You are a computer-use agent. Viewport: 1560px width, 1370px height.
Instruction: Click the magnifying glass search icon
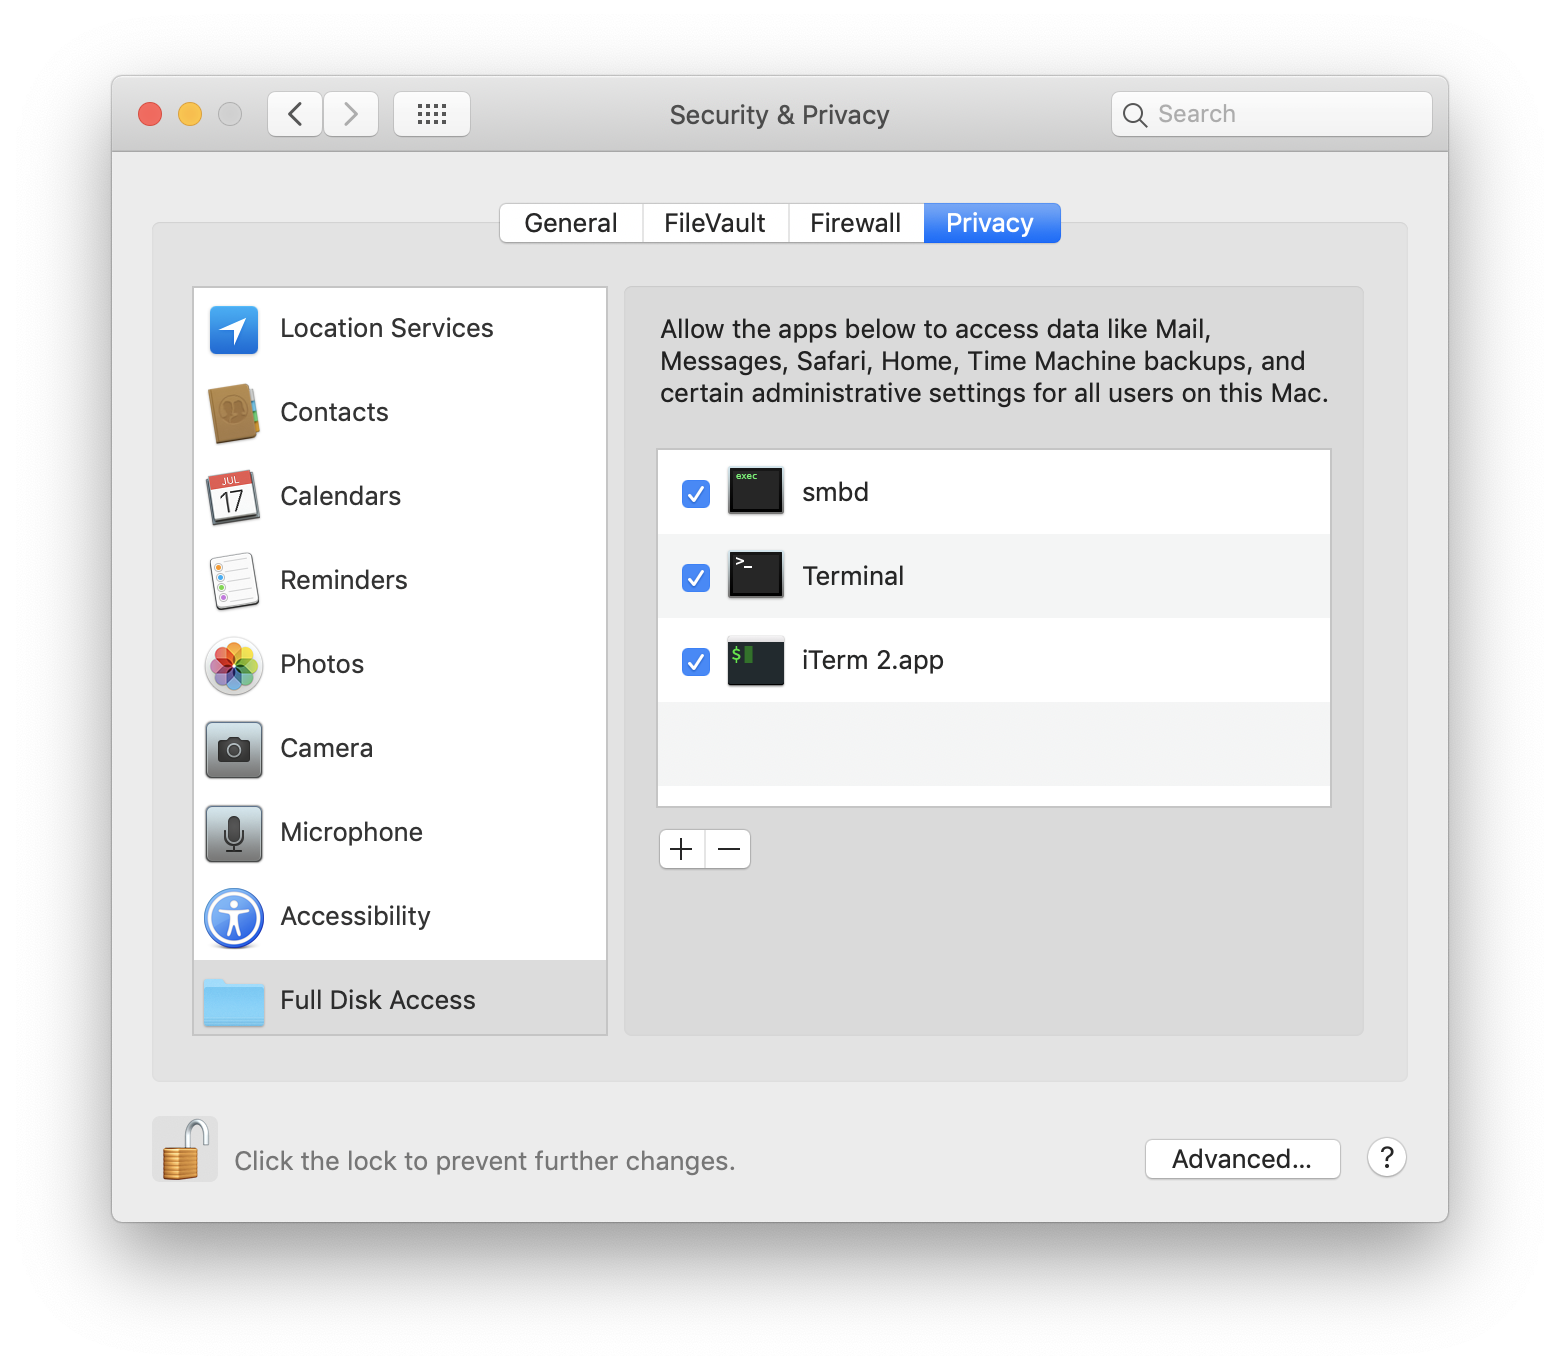coord(1134,115)
